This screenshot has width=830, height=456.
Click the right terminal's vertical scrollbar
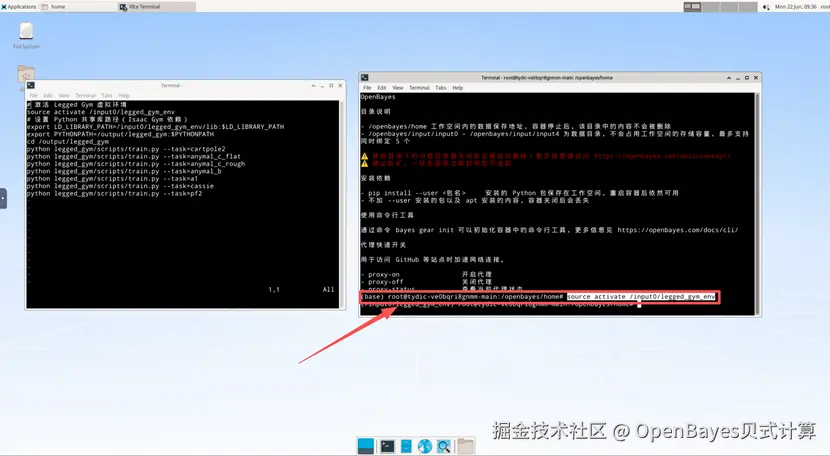(757, 203)
